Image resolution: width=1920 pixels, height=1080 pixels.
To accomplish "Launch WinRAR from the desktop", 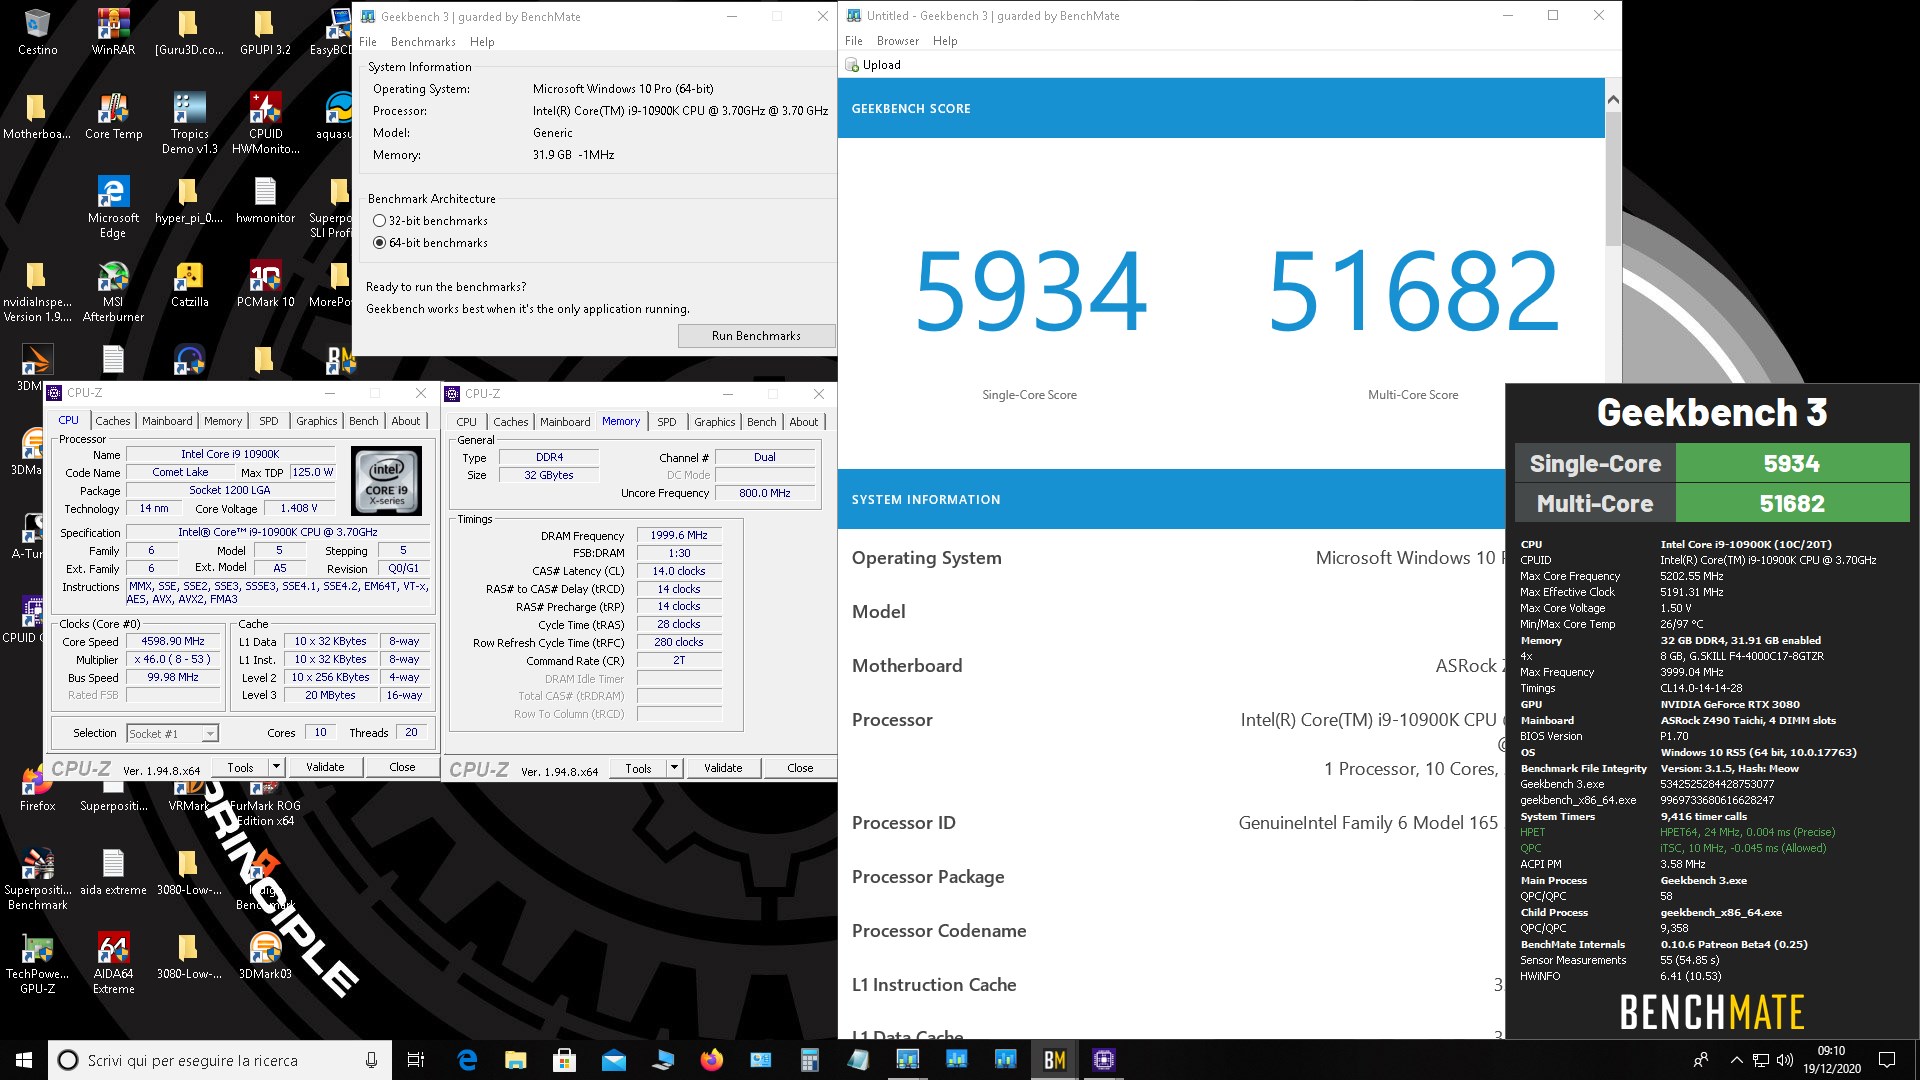I will pyautogui.click(x=113, y=32).
